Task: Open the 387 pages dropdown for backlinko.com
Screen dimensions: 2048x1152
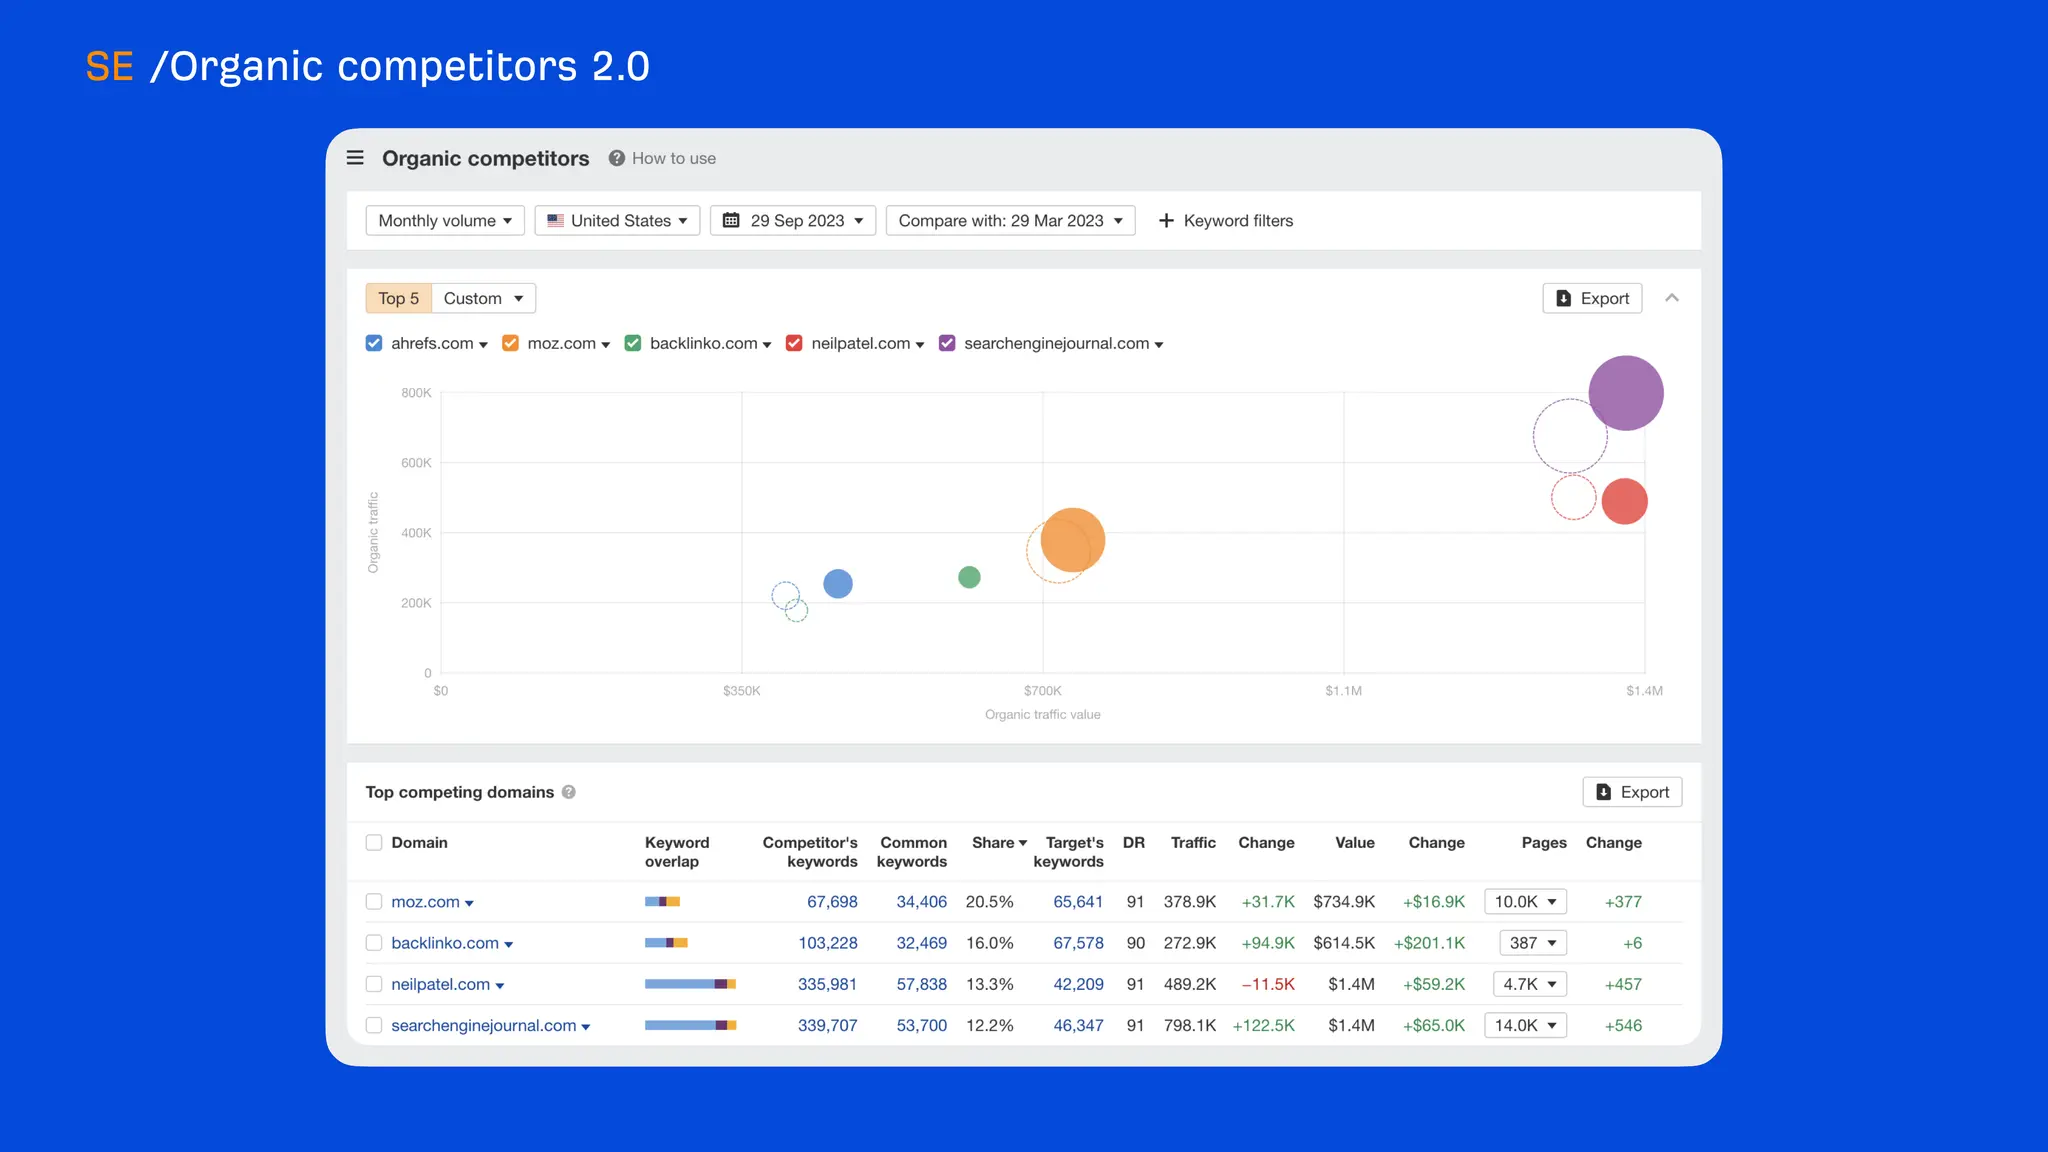Action: (1533, 942)
